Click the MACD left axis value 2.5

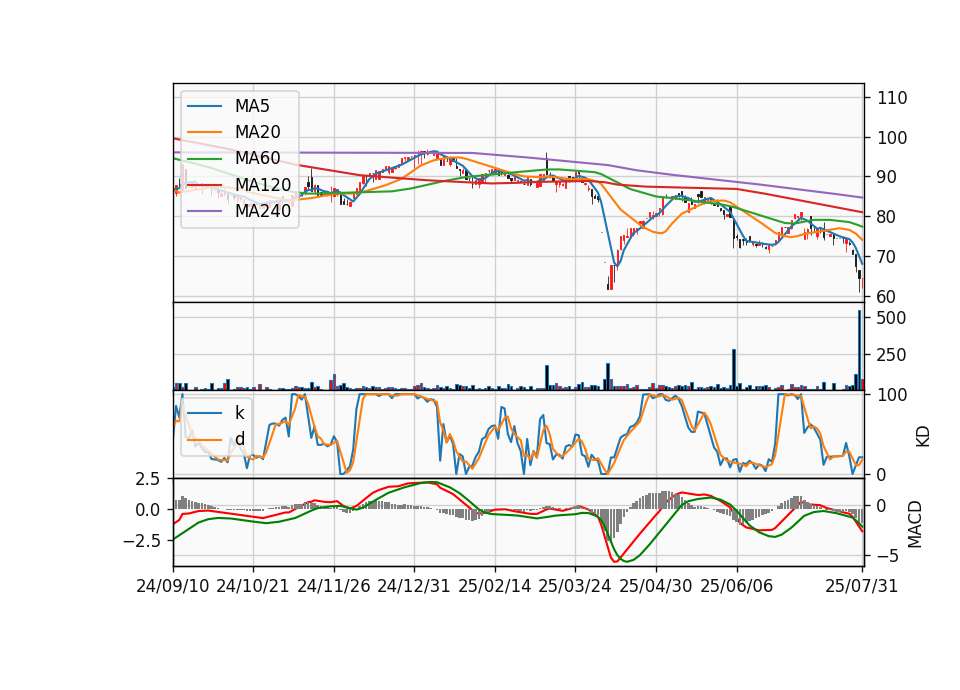coord(147,479)
